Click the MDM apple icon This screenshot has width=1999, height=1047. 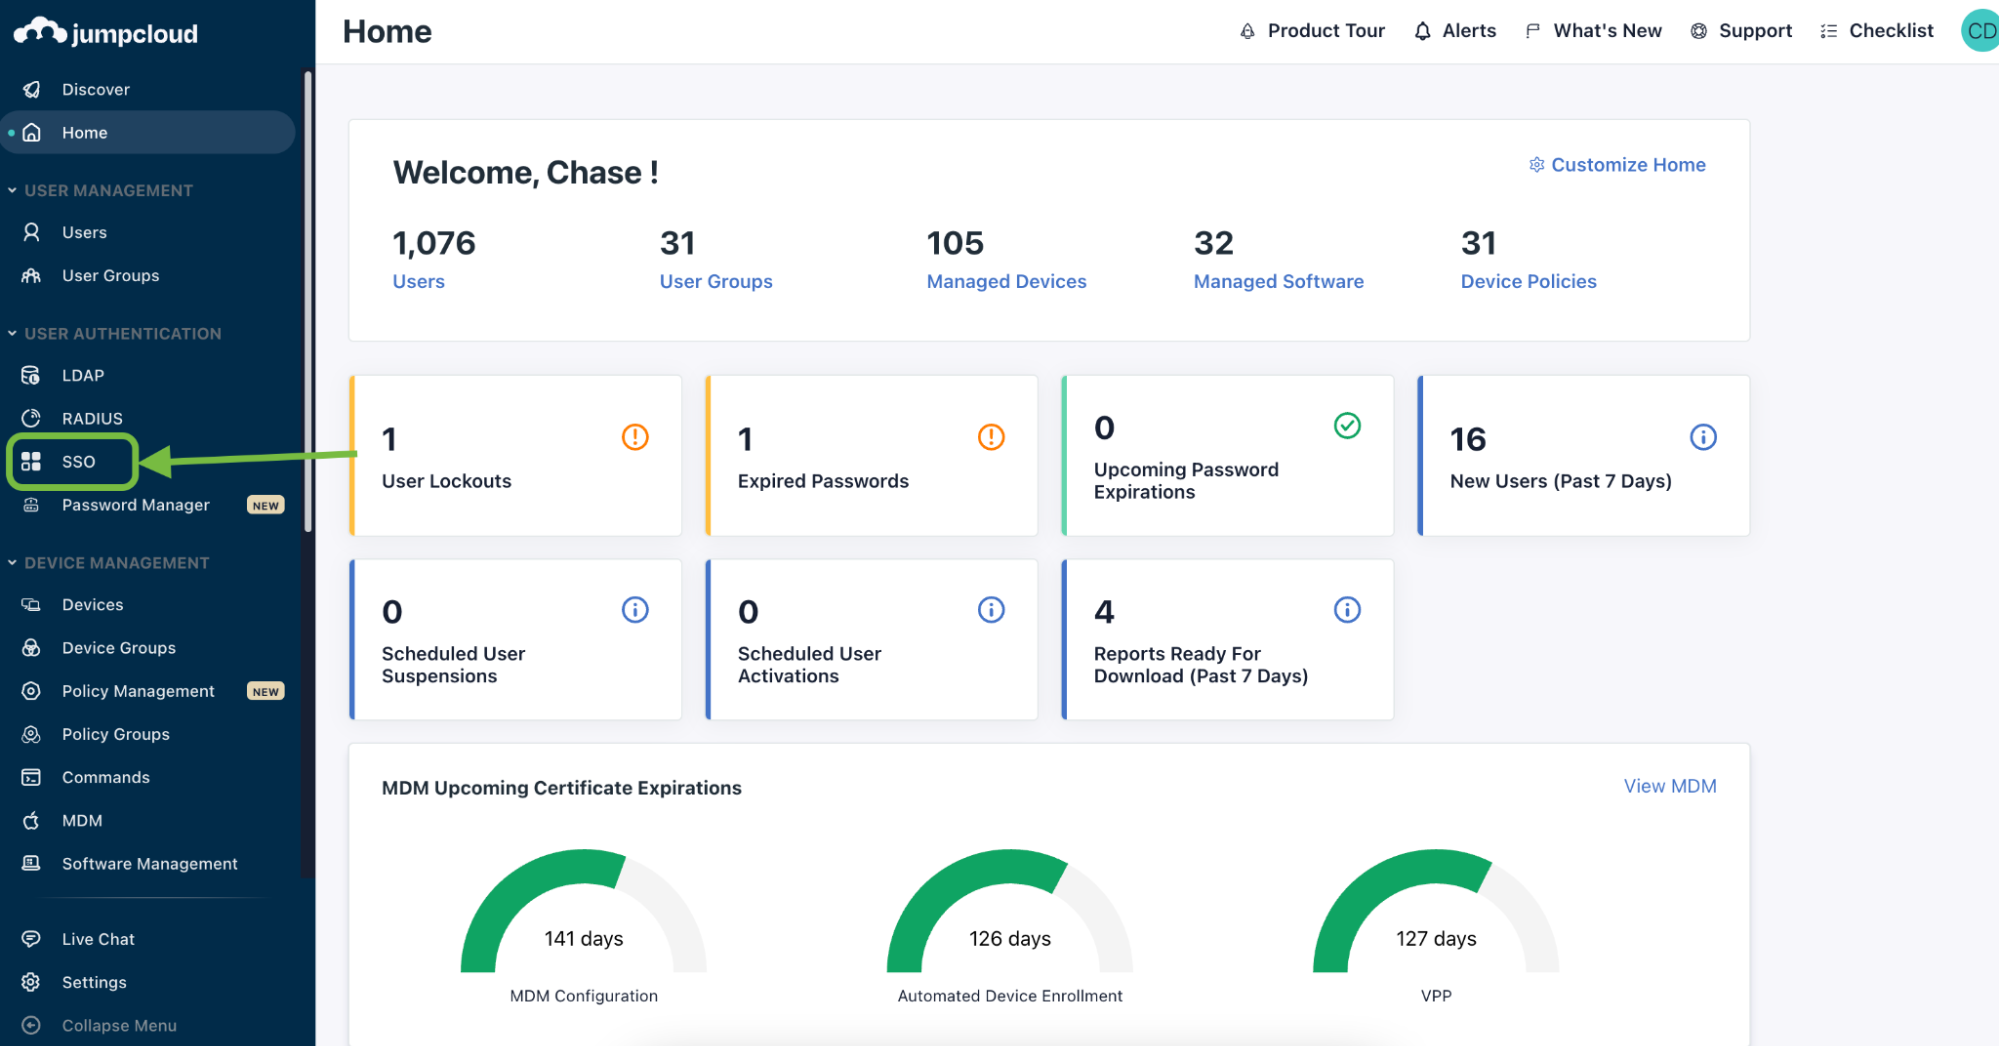coord(32,820)
